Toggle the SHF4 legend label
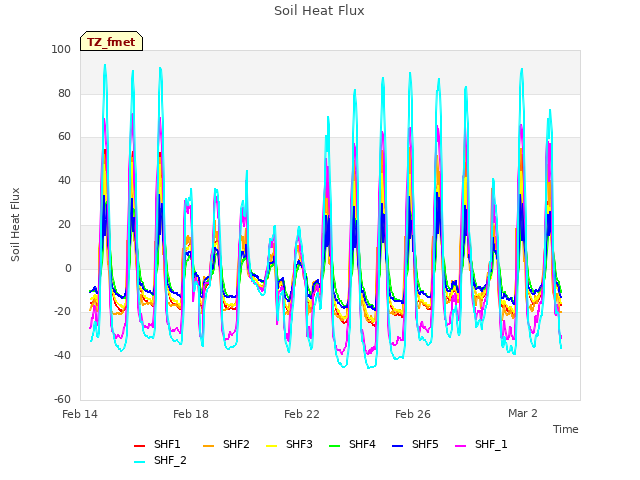The height and width of the screenshot is (480, 640). point(362,444)
